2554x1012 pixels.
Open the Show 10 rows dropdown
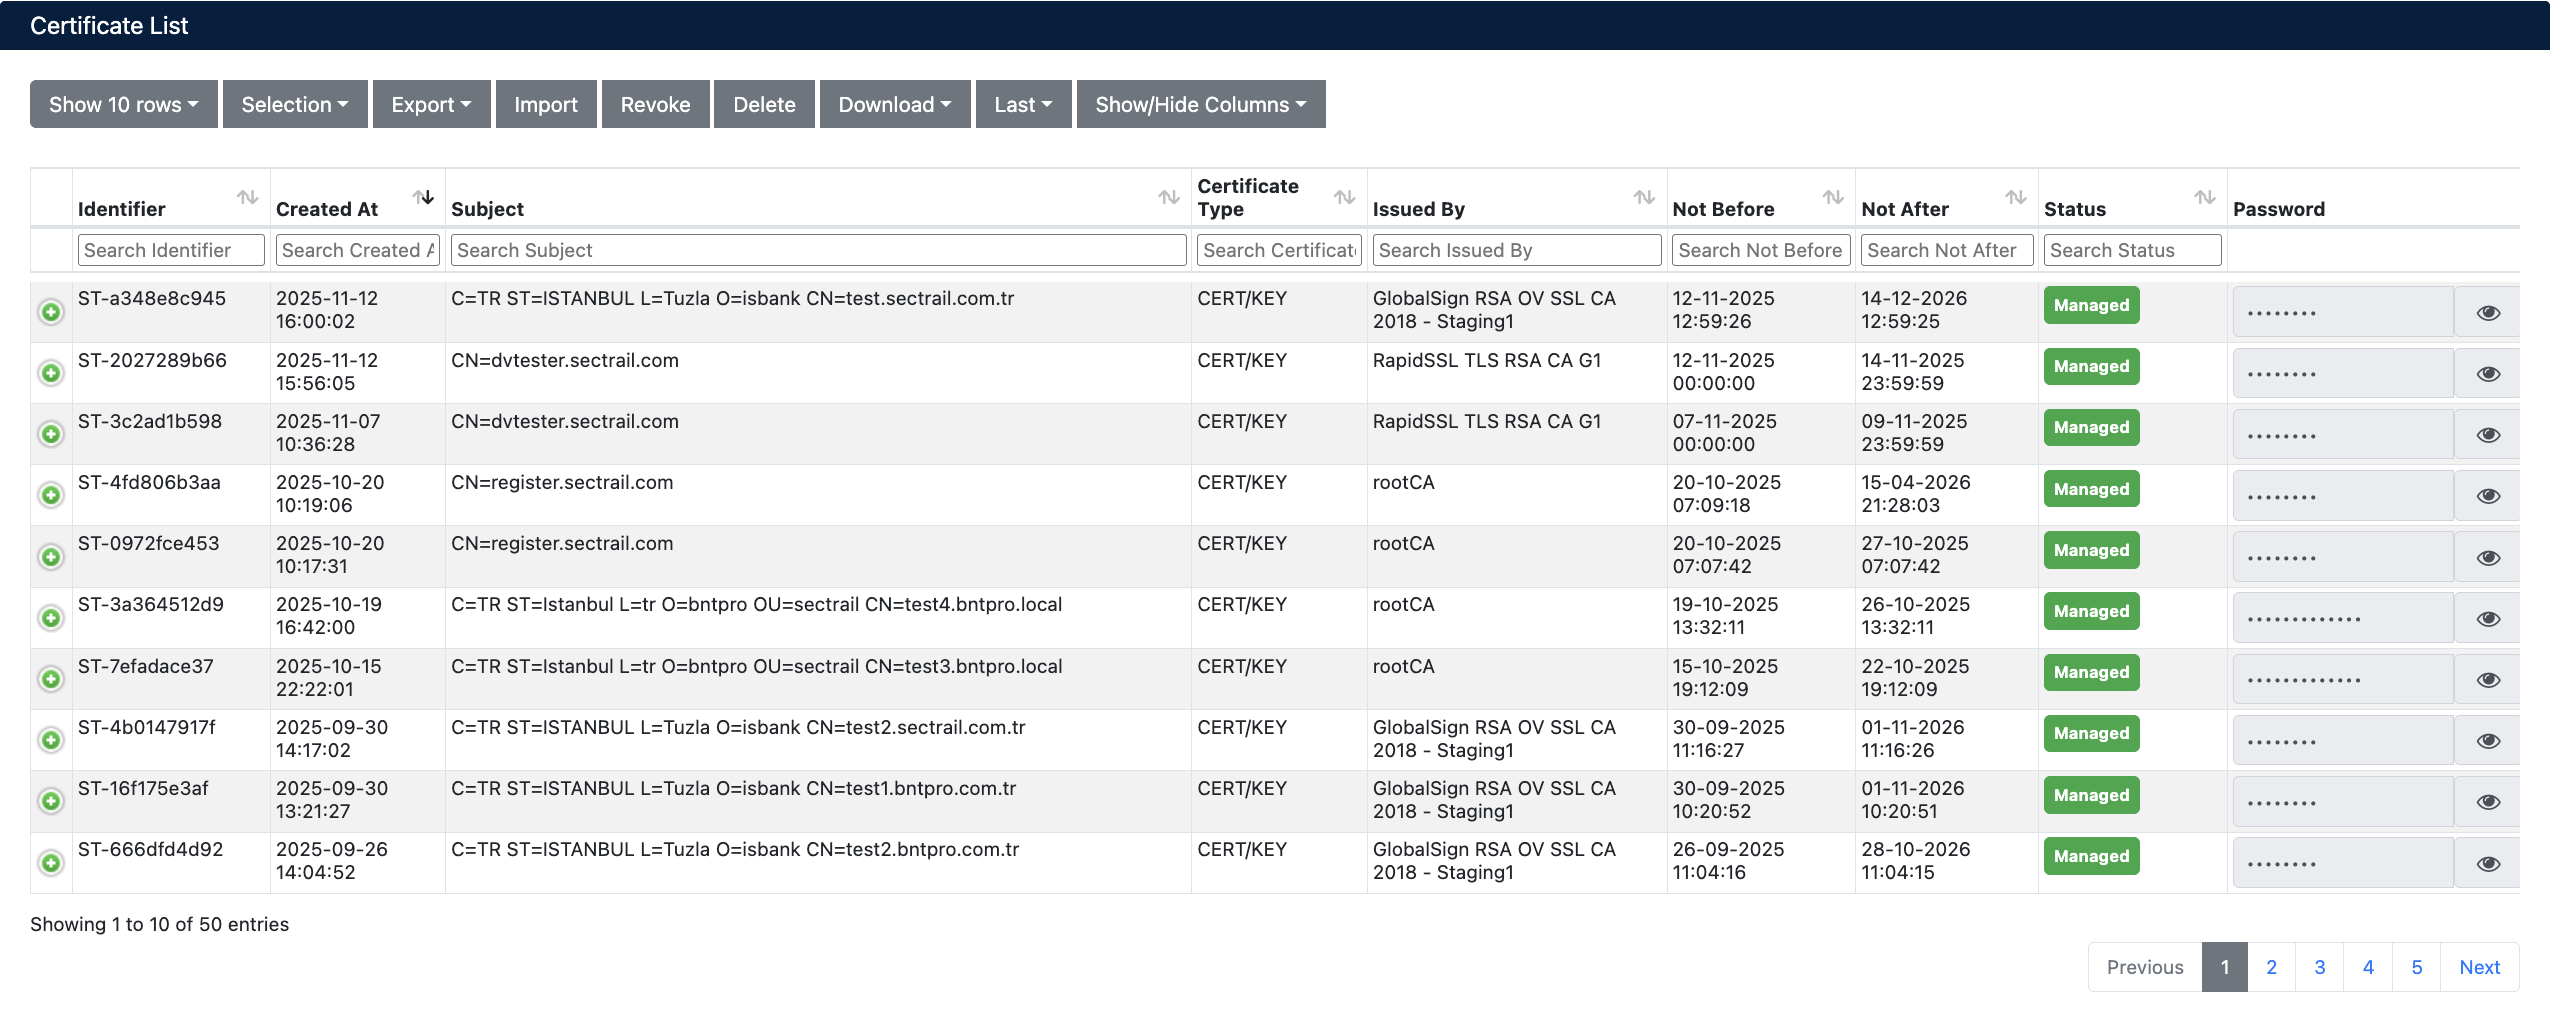tap(123, 105)
